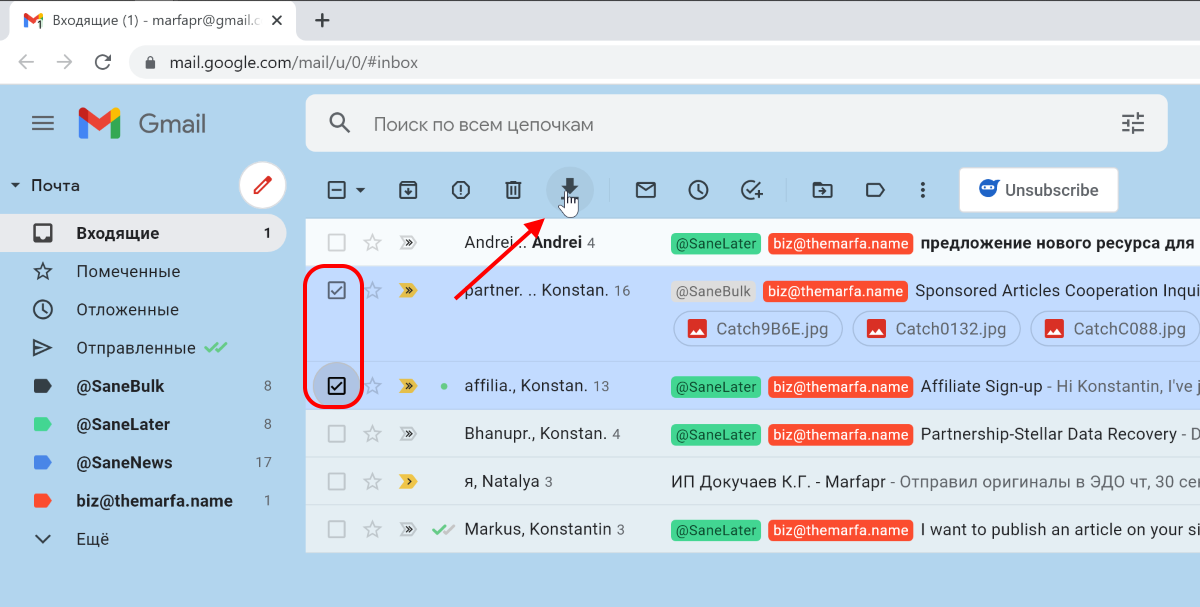Add selected messages to Tasks
Viewport: 1200px width, 607px height.
(751, 190)
